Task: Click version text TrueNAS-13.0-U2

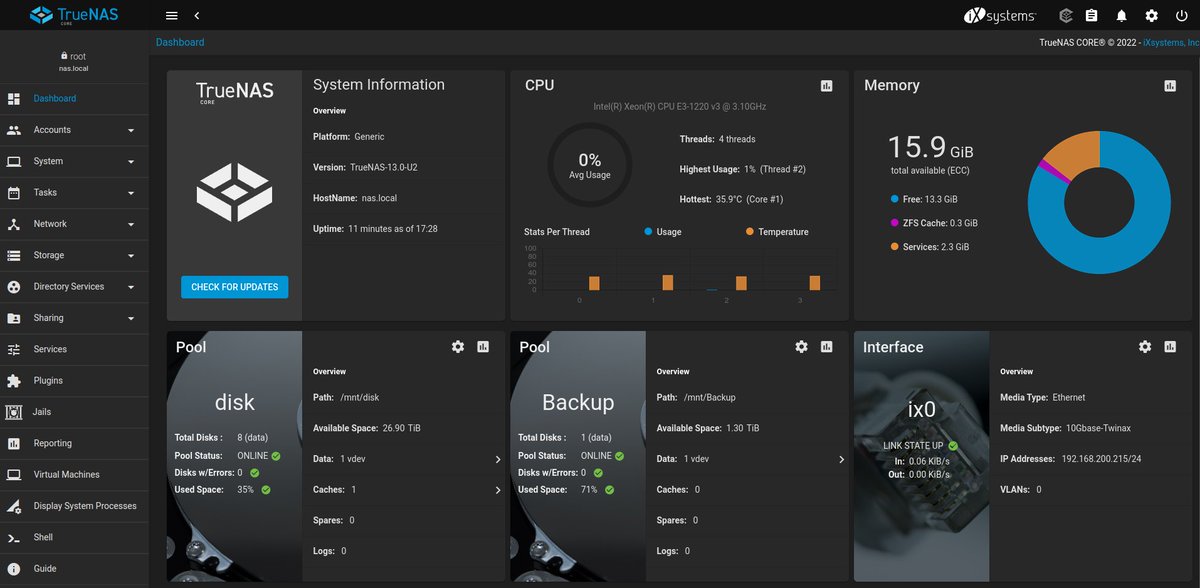Action: click(384, 168)
